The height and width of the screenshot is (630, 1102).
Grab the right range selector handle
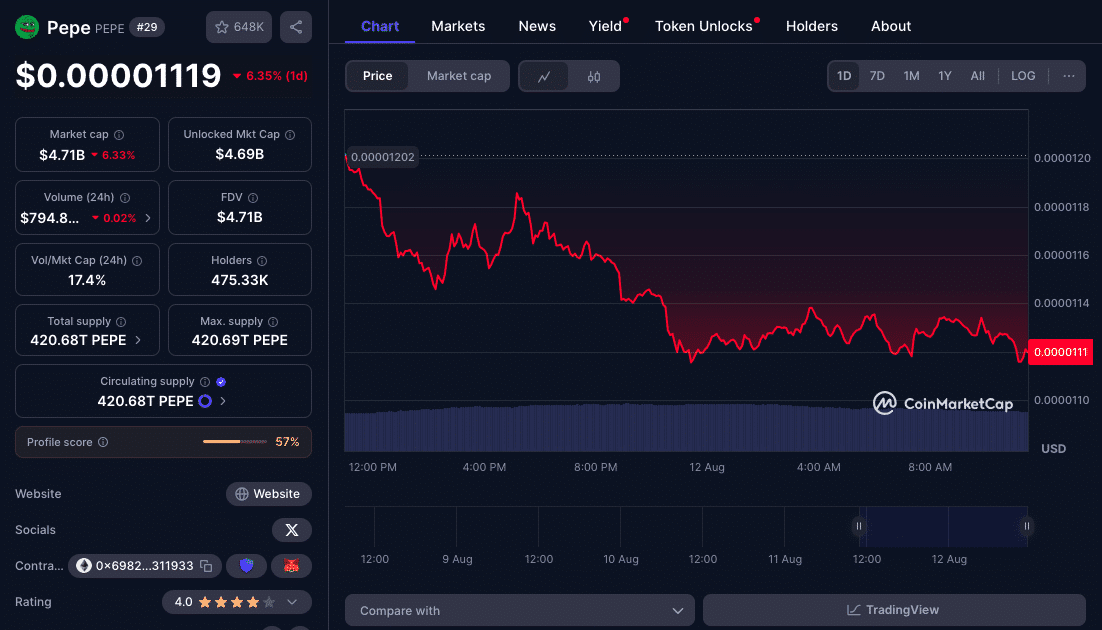(1027, 526)
